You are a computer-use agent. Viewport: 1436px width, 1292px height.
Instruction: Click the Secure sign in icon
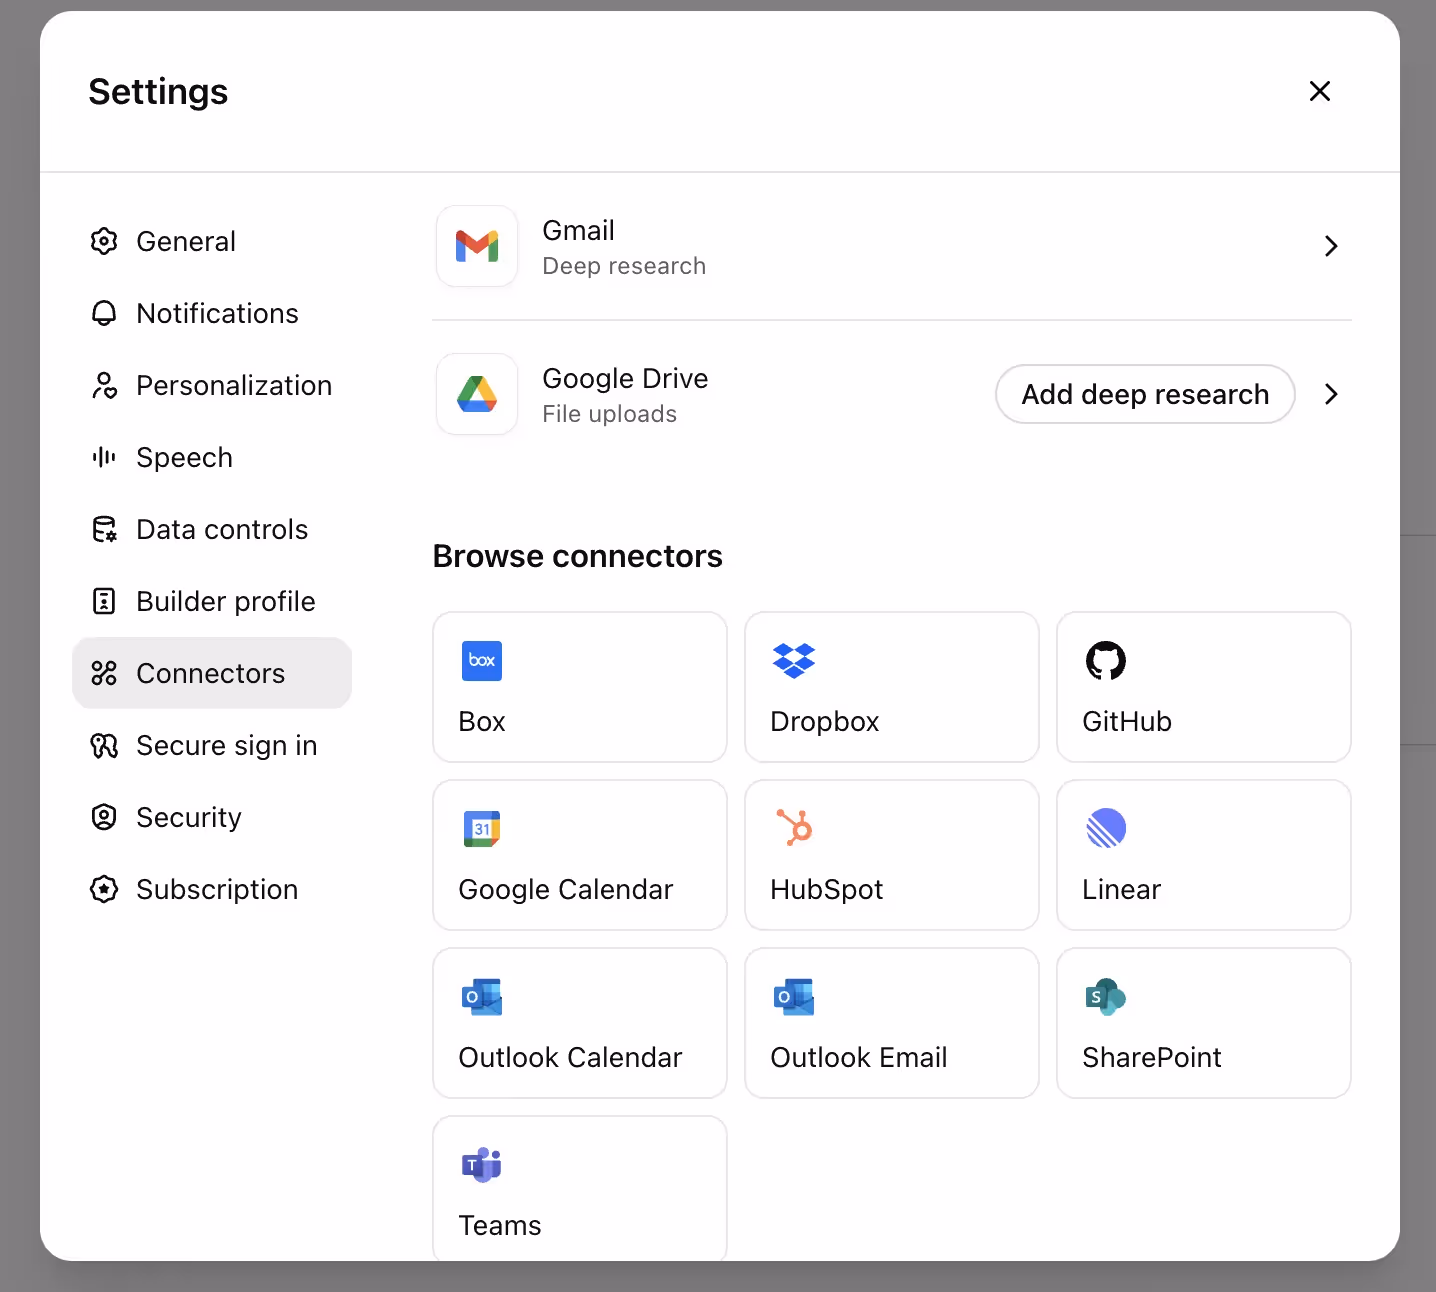[x=104, y=745]
